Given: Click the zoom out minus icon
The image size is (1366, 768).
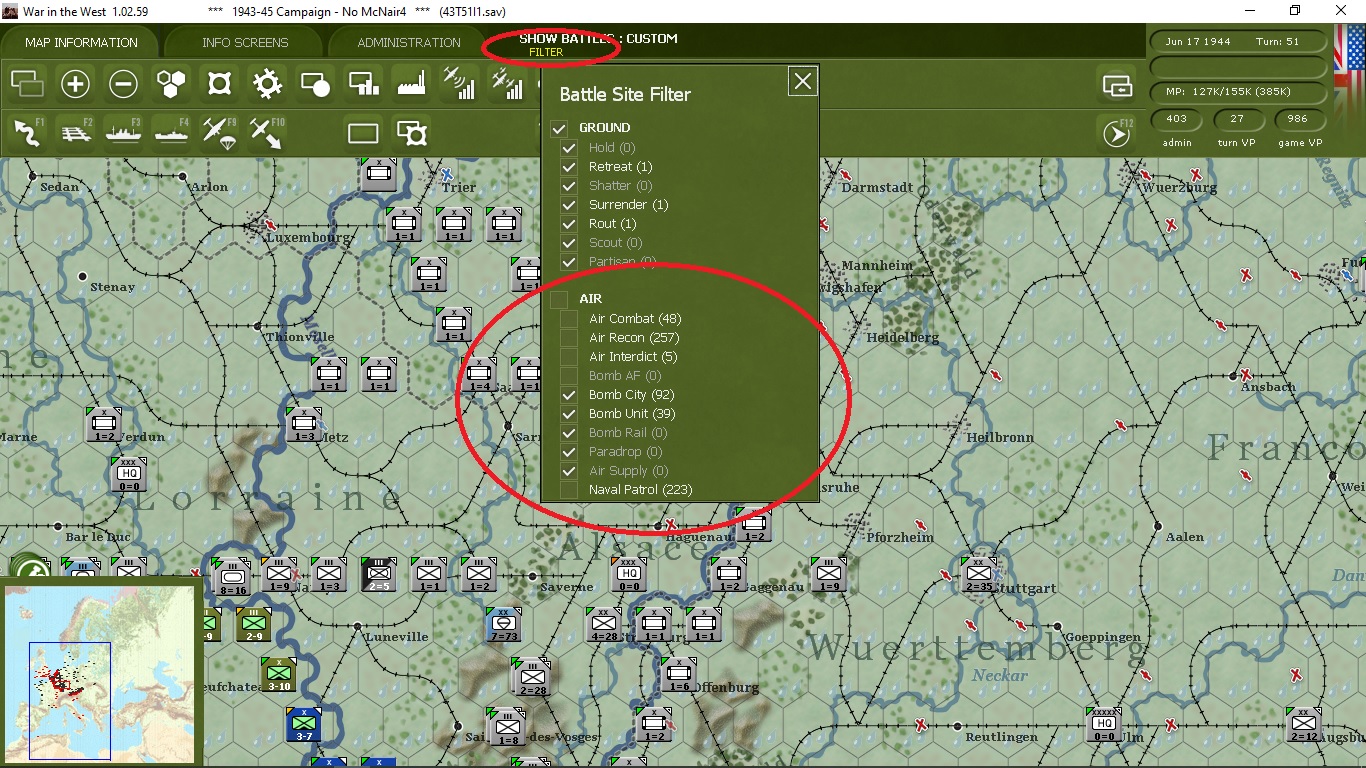Looking at the screenshot, I should click(x=123, y=84).
